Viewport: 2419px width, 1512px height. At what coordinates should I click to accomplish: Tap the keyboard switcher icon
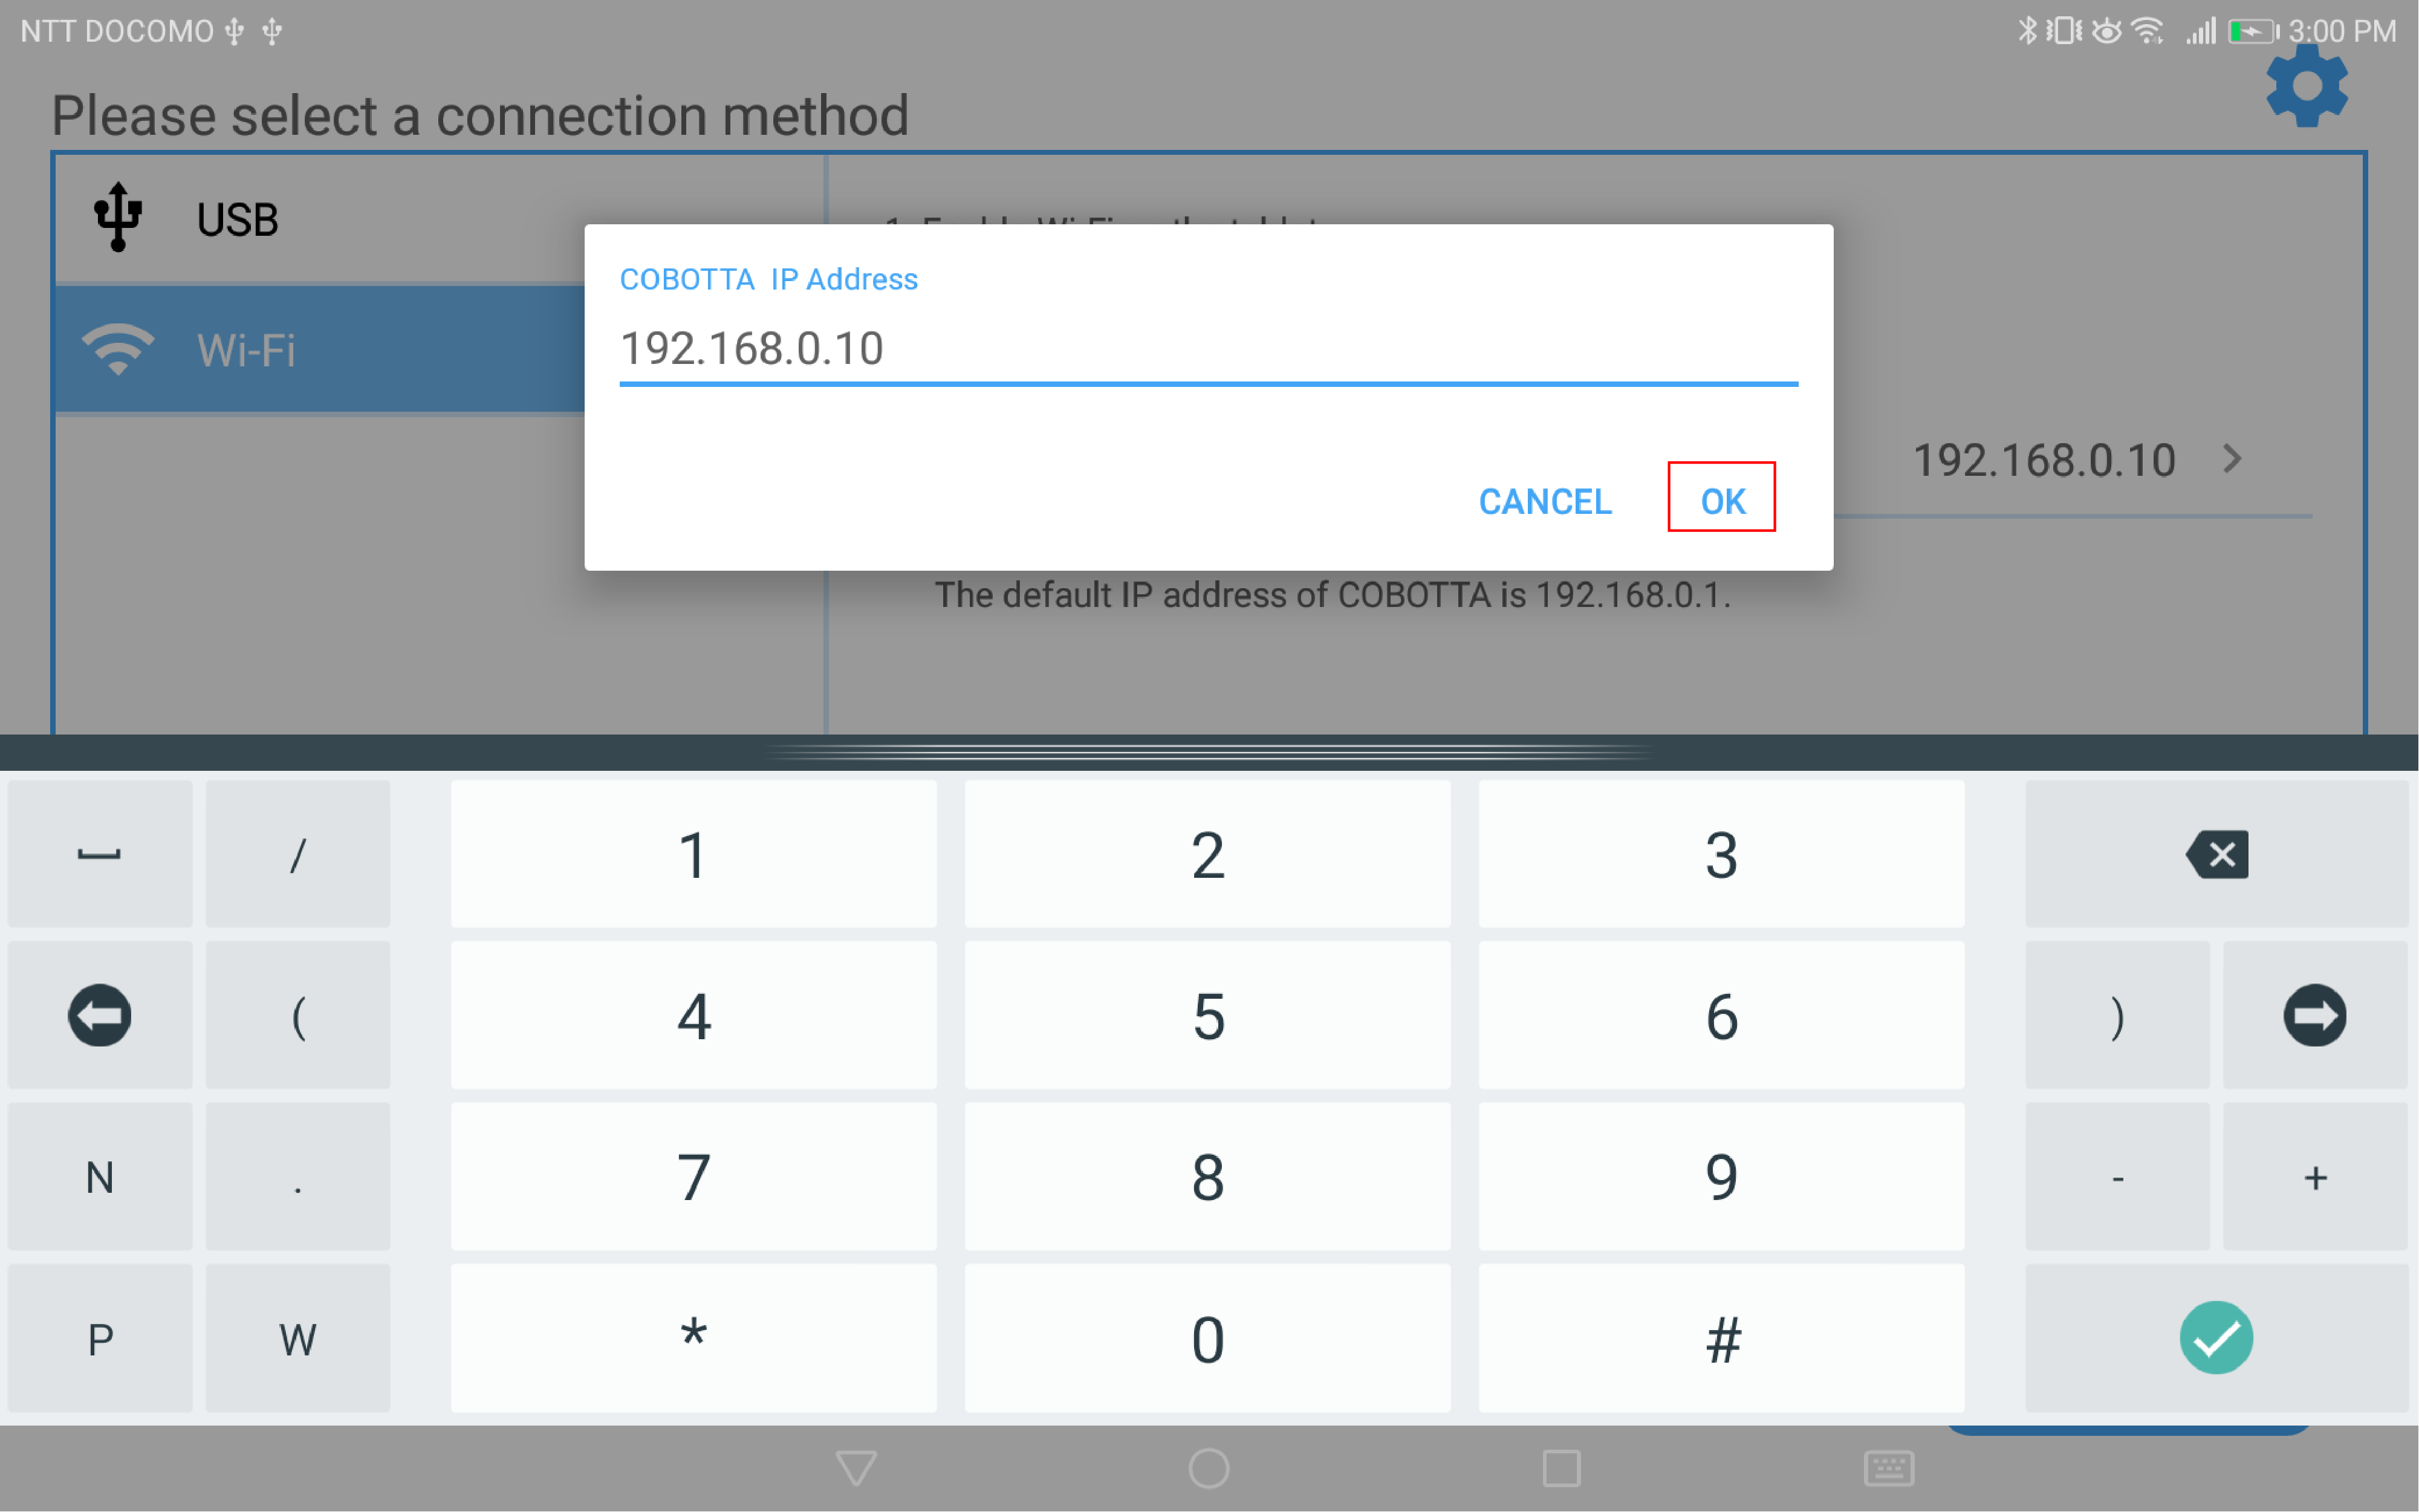point(1888,1468)
